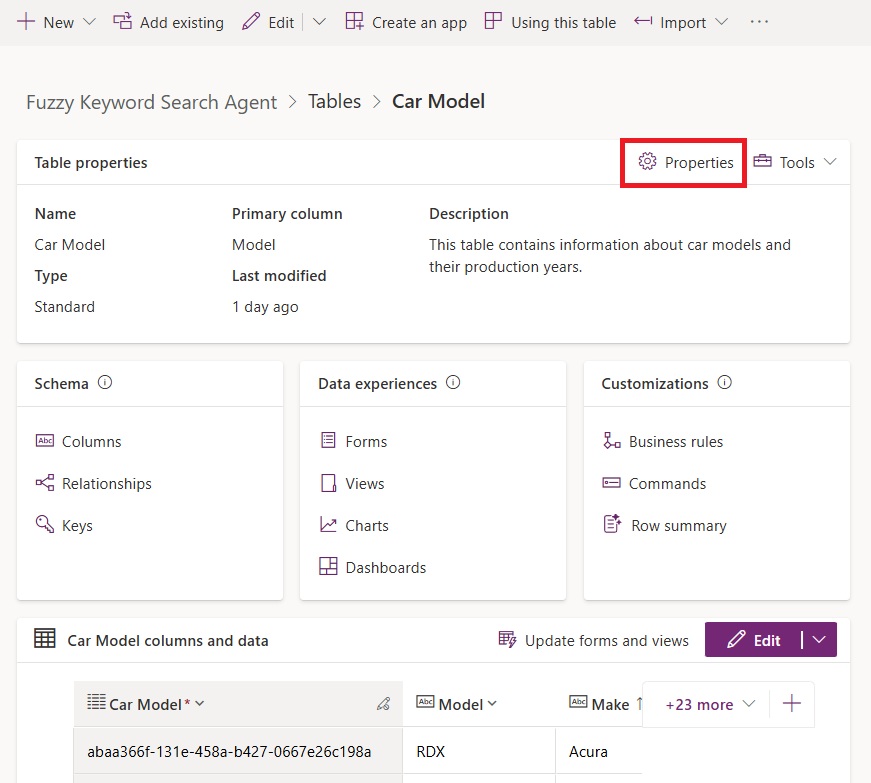Screen dimensions: 871x783
Task: Click the Customizations info icon
Action: (724, 382)
